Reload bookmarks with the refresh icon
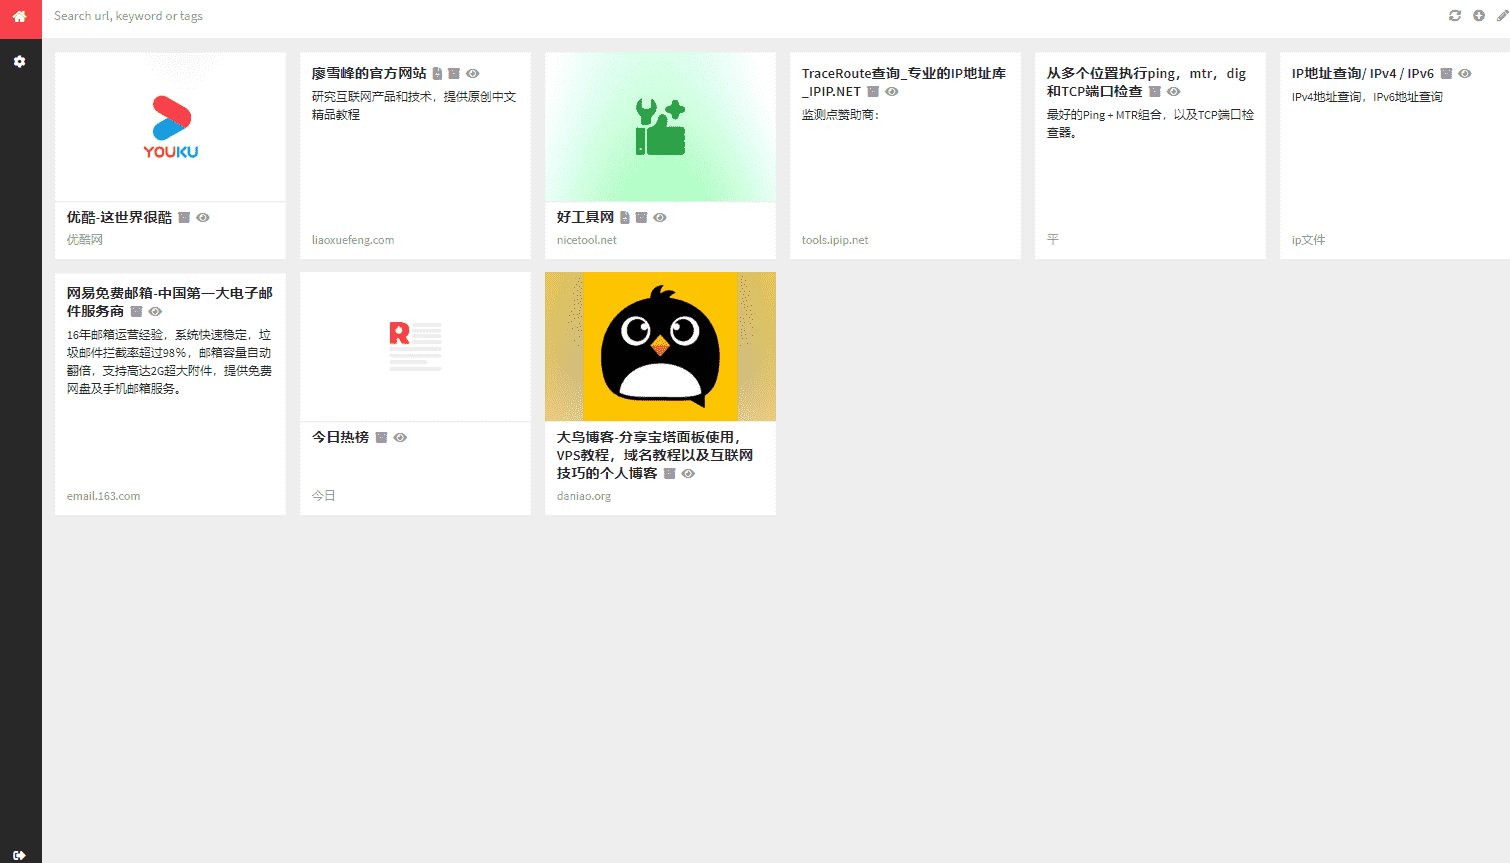Screen dimensions: 1510x863 [x=1454, y=16]
